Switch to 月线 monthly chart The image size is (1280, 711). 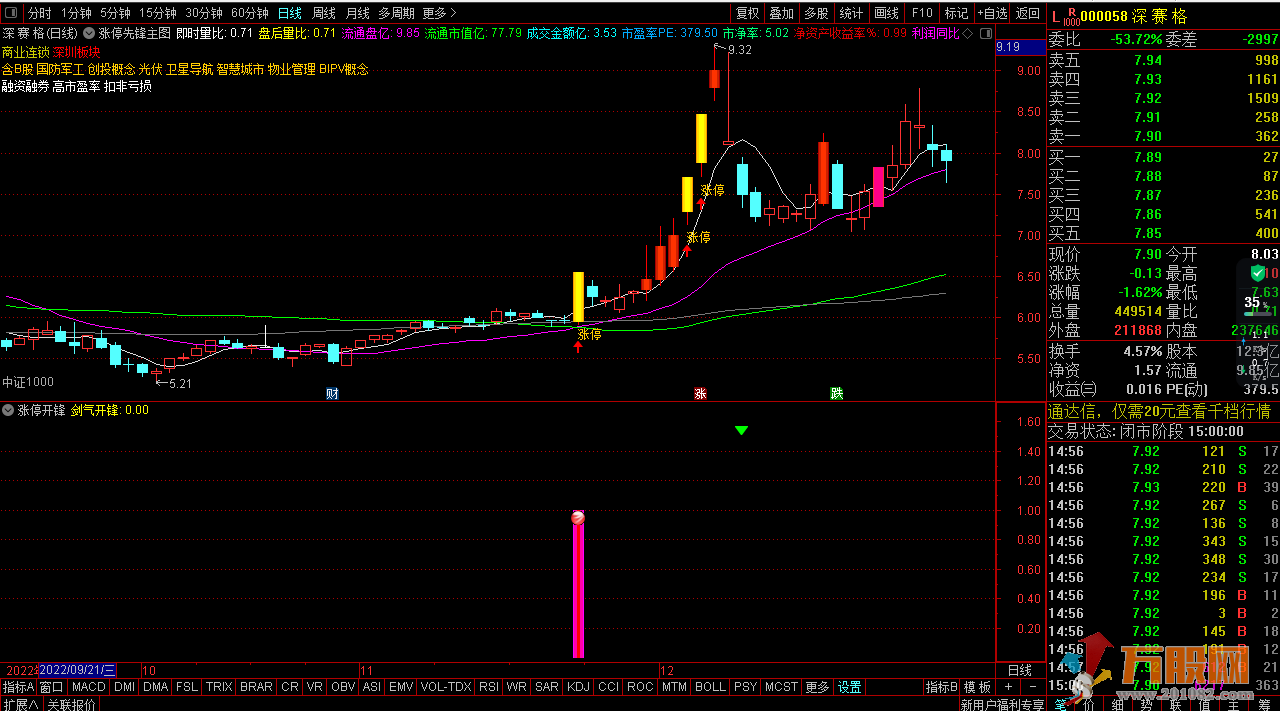coord(357,13)
